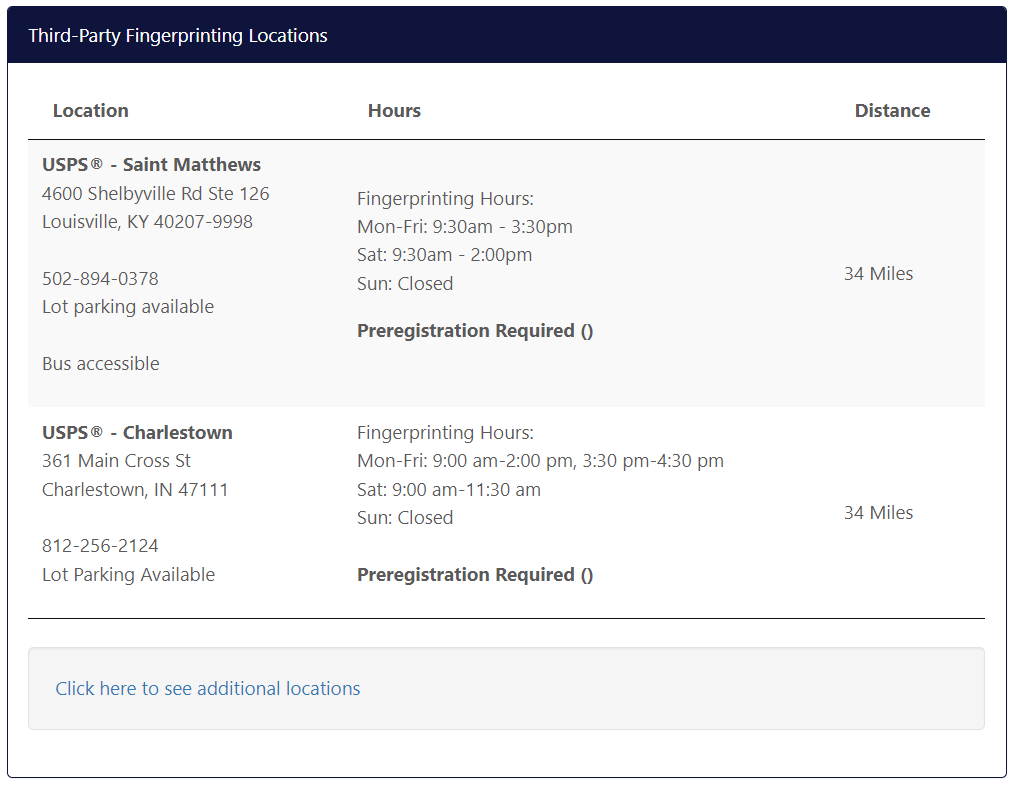Image resolution: width=1014 pixels, height=789 pixels.
Task: Click the Hours column header
Action: click(394, 111)
